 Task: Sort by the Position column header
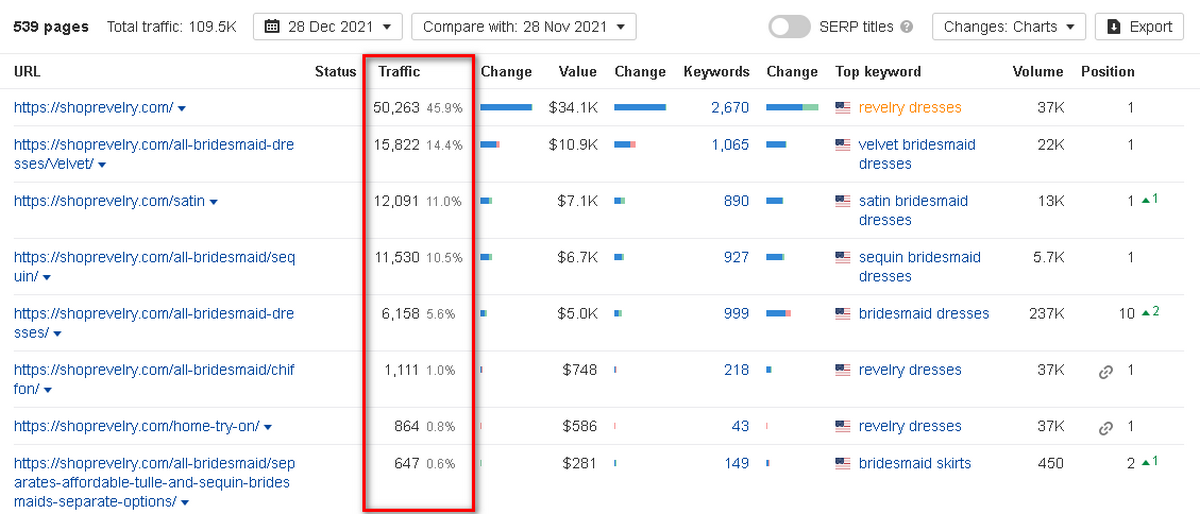click(x=1108, y=71)
